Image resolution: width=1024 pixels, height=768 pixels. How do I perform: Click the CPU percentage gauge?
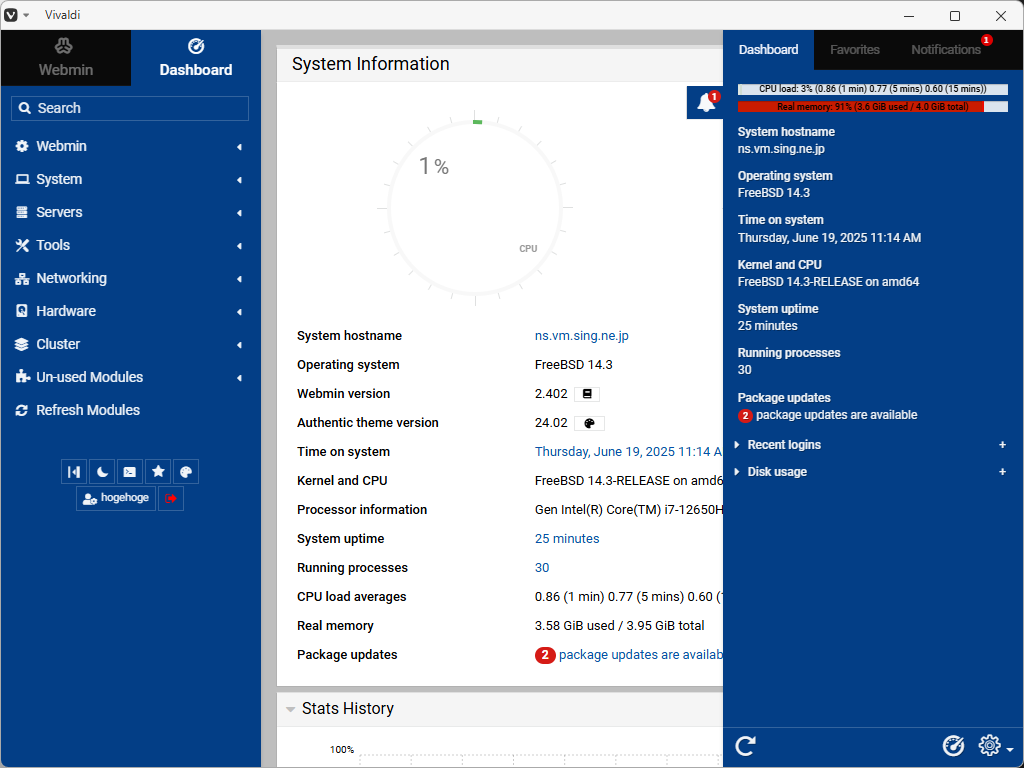(475, 208)
